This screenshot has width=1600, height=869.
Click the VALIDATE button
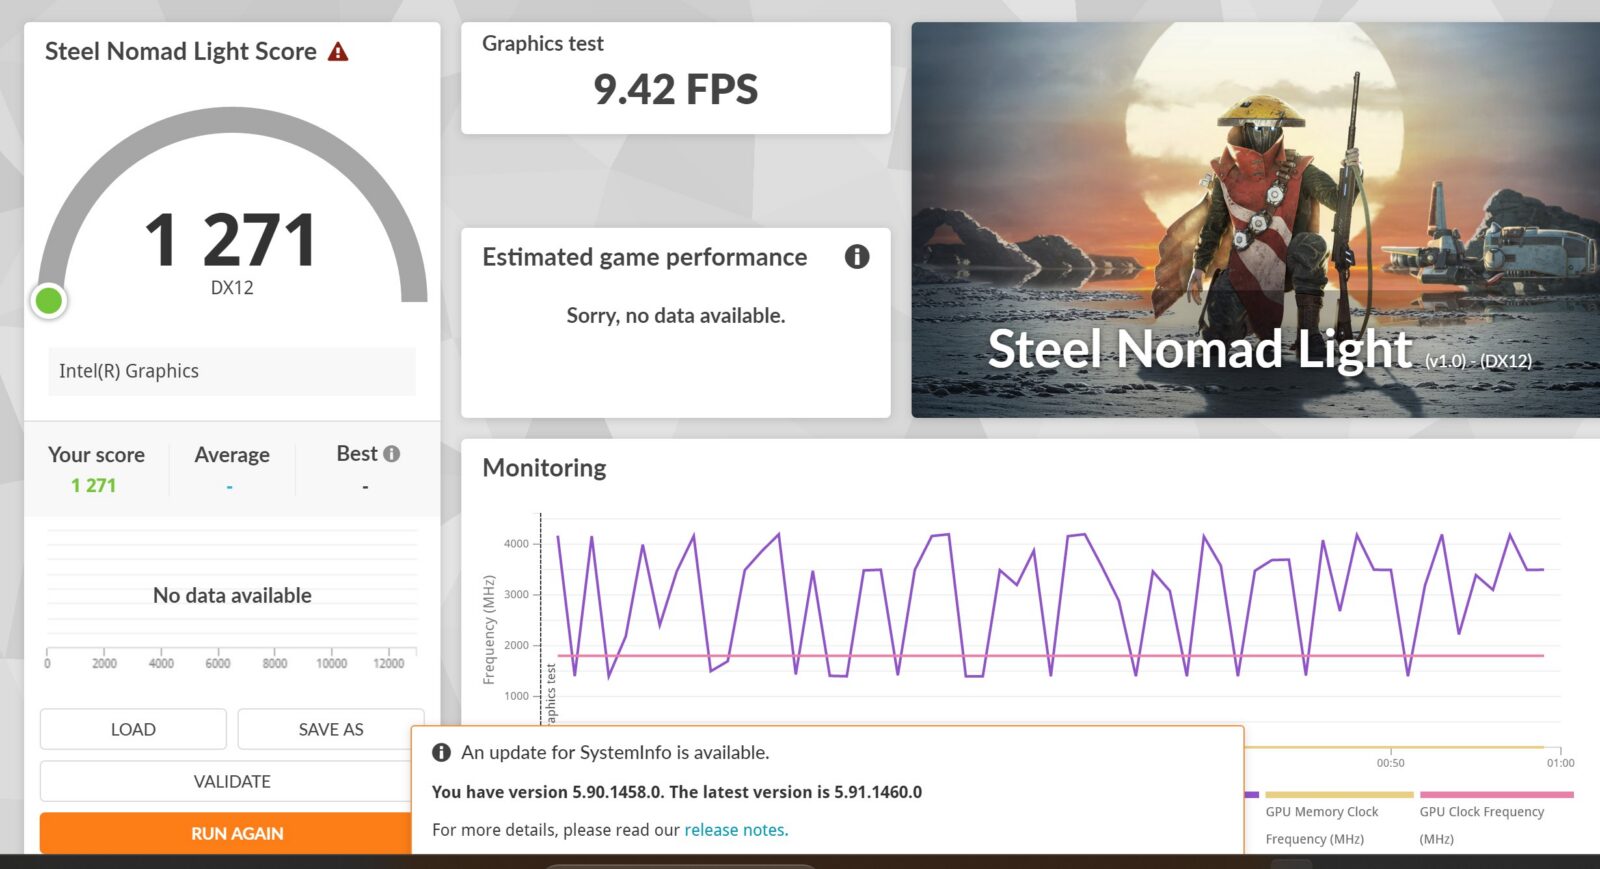231,781
